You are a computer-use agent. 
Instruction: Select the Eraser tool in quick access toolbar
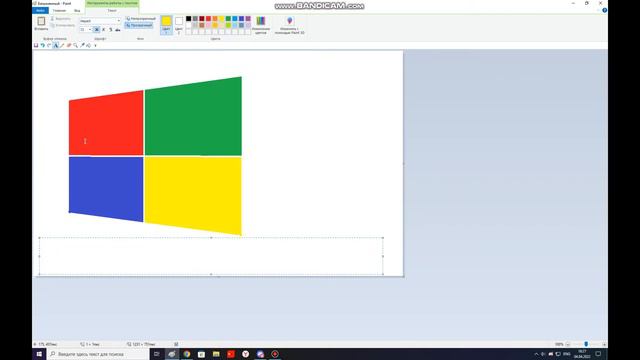click(x=69, y=45)
